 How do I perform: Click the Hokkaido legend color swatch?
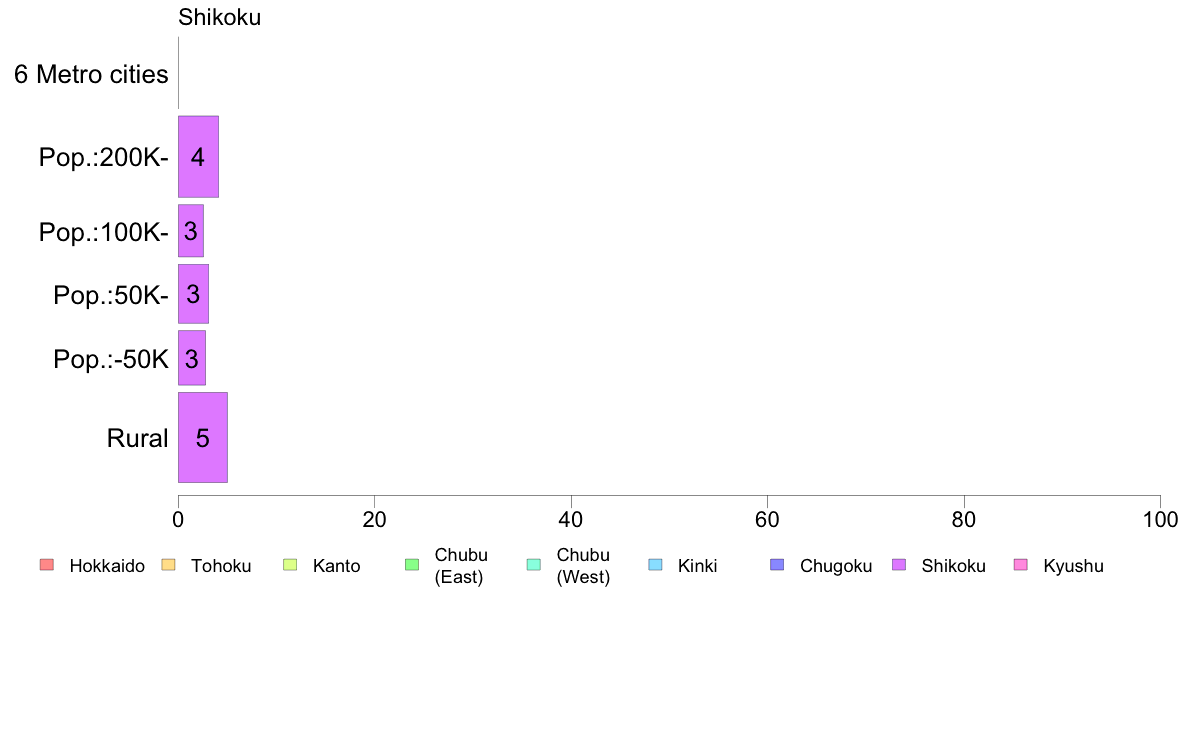click(46, 565)
